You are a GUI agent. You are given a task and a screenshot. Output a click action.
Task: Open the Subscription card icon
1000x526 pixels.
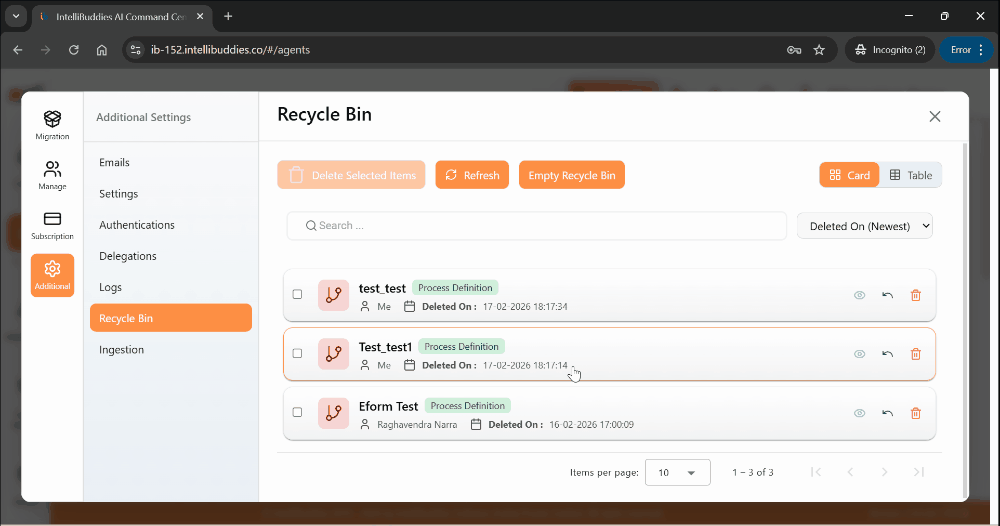[52, 224]
